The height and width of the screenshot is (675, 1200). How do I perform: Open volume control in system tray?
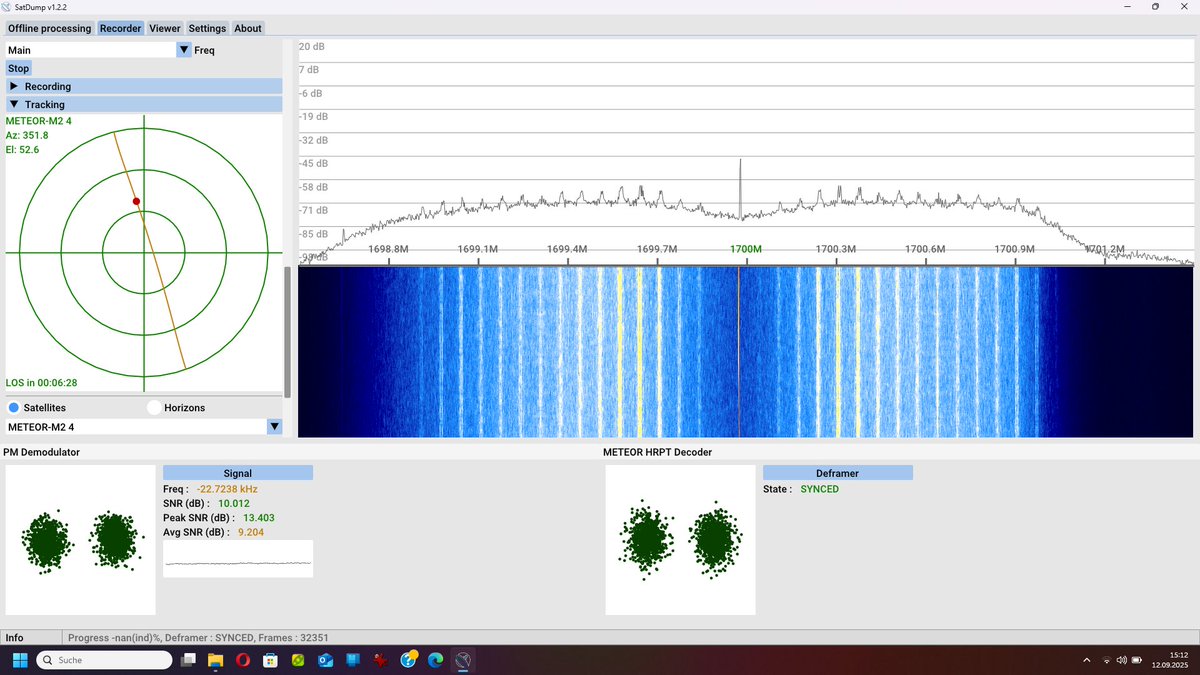[1121, 660]
